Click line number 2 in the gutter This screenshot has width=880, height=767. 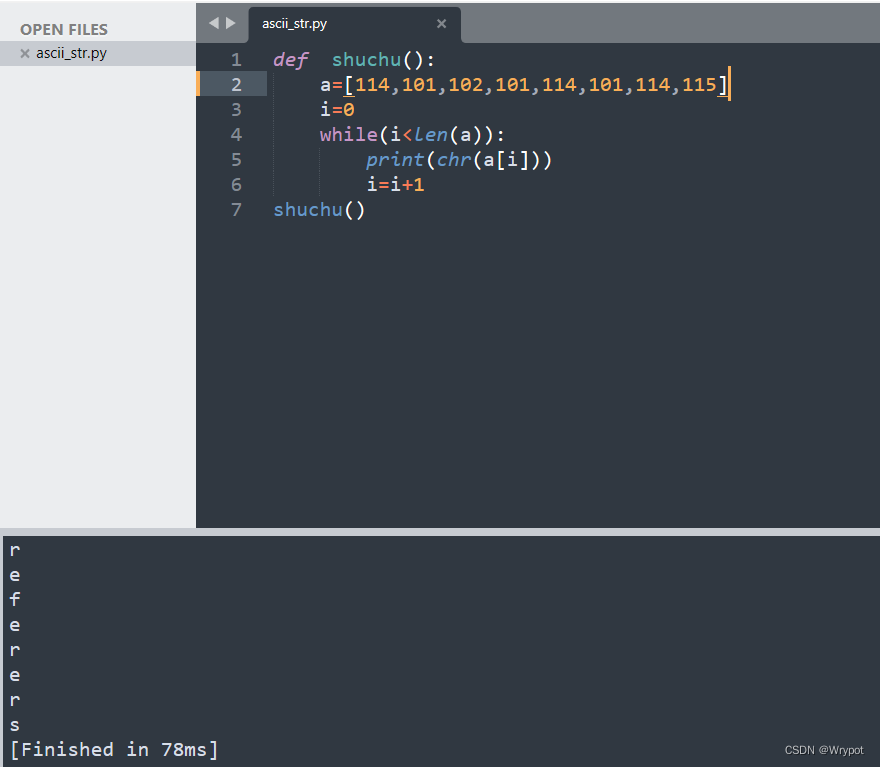pos(236,85)
